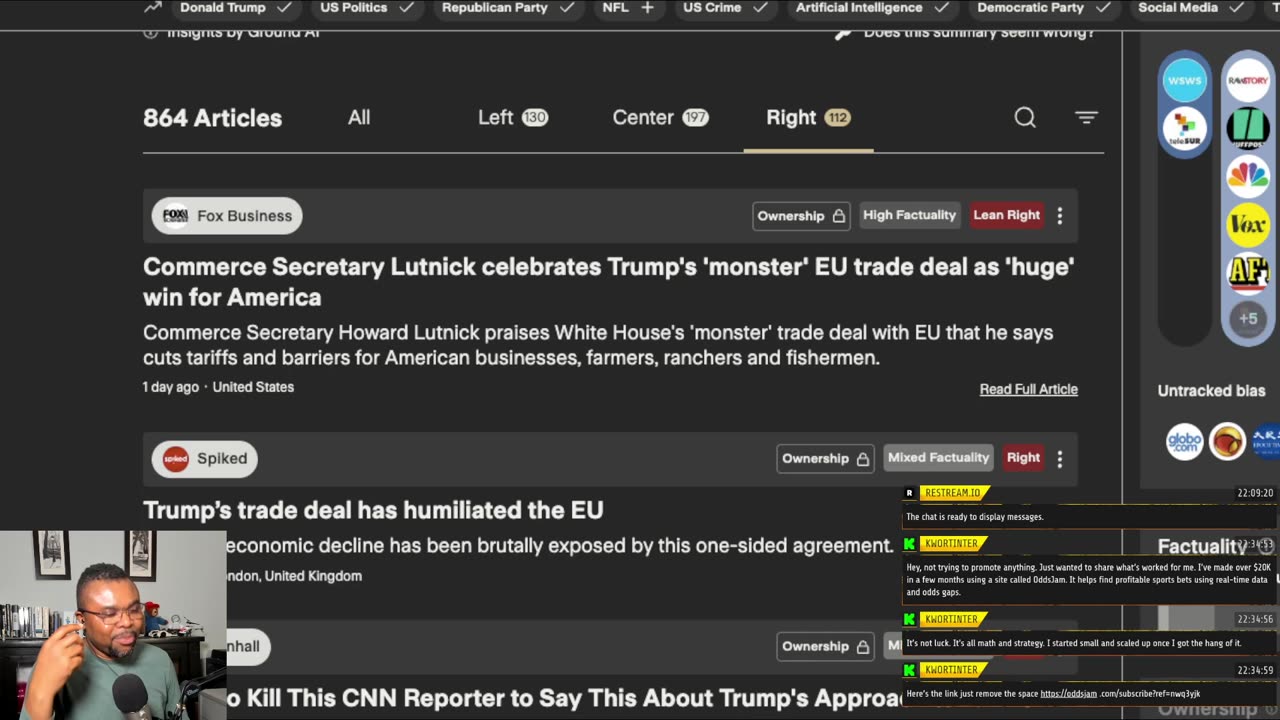
Task: Unfollow the Democratic Party topic checkmark
Action: pyautogui.click(x=1103, y=7)
